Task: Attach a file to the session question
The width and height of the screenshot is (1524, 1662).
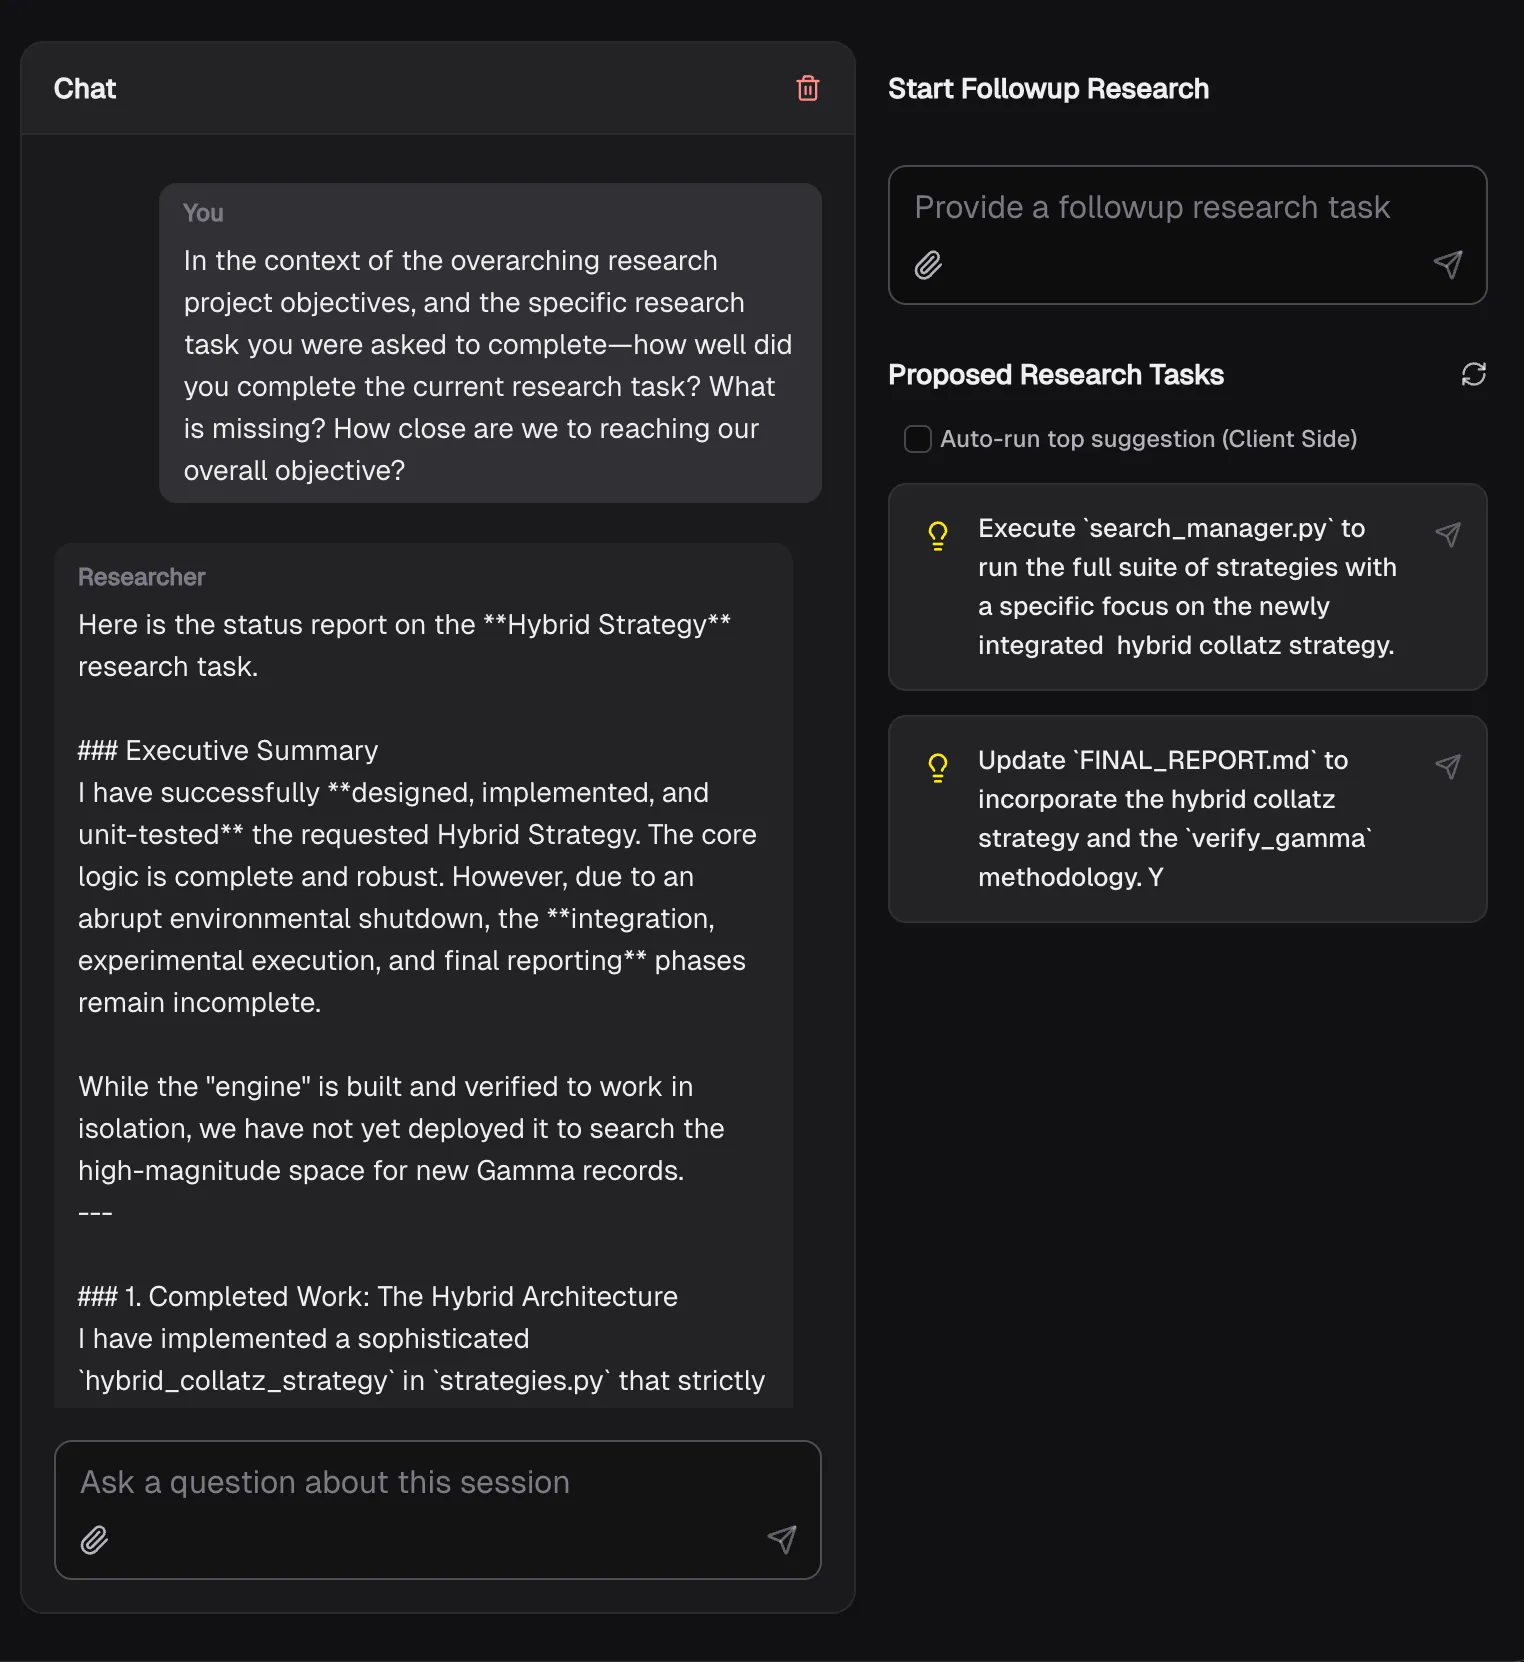Action: (94, 1540)
